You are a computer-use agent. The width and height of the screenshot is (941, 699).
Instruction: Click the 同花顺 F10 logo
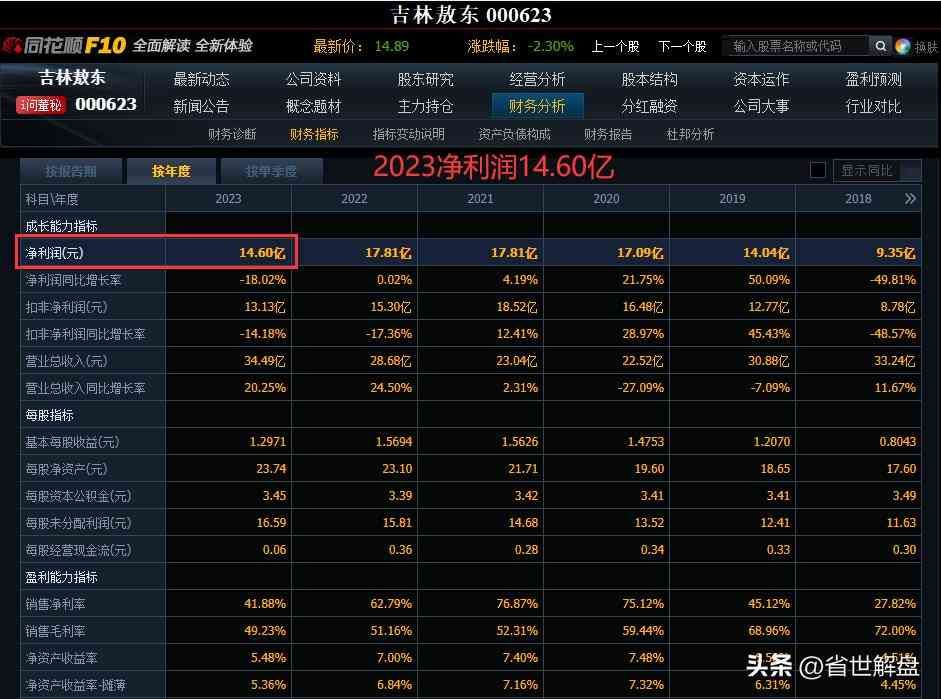tap(64, 46)
